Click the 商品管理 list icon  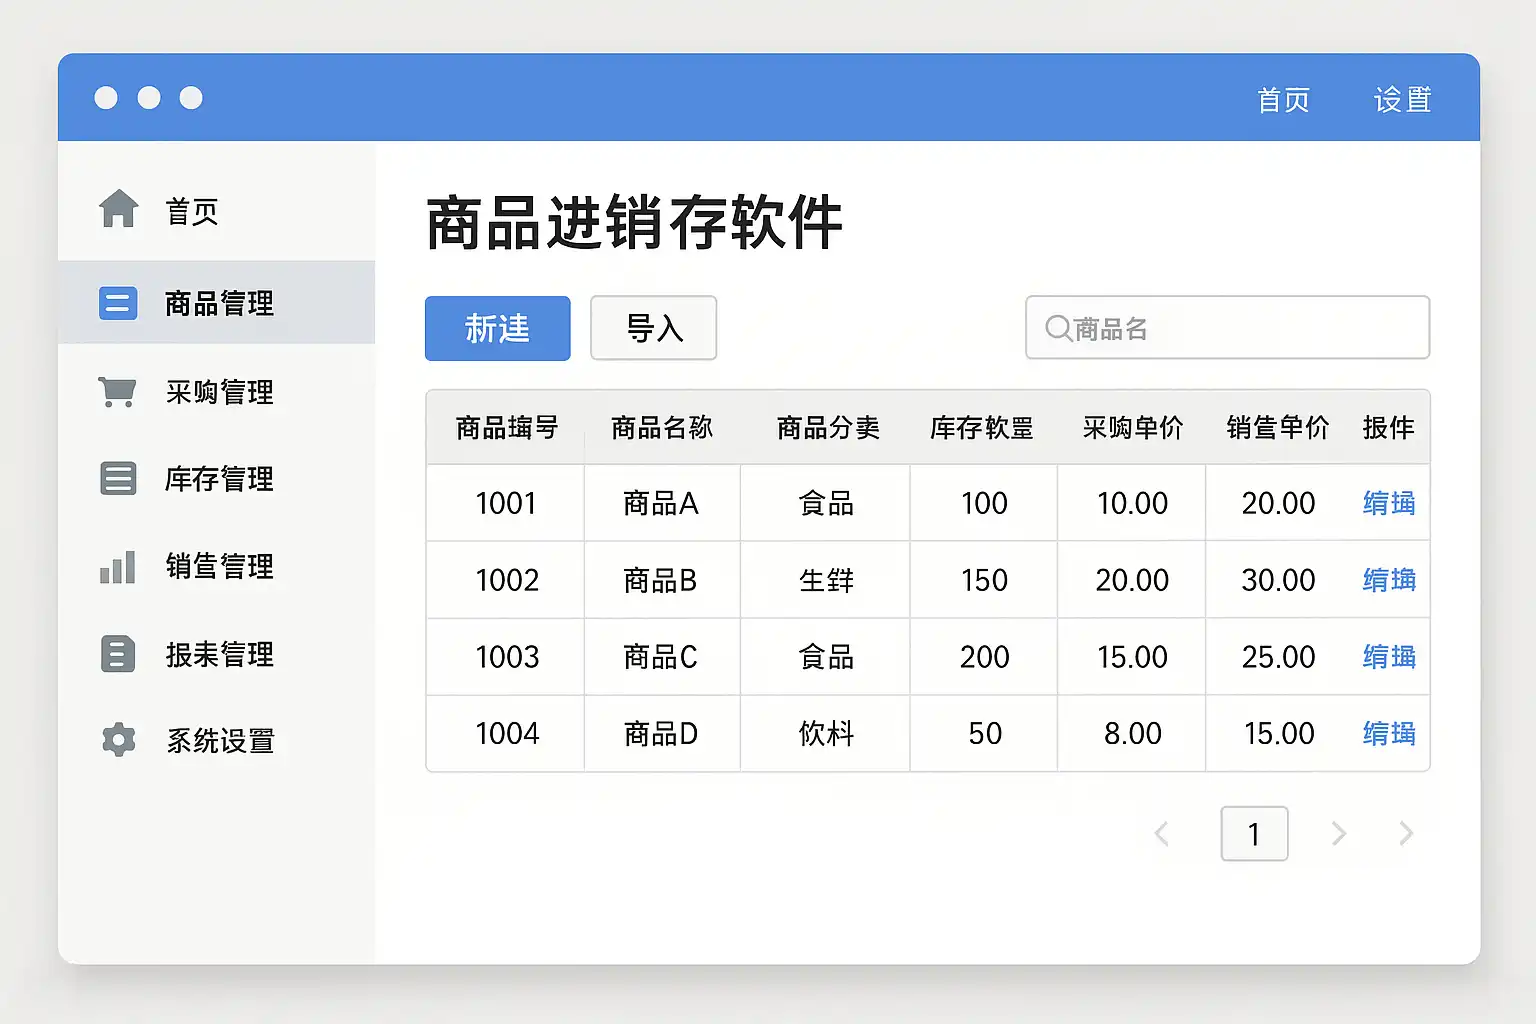[118, 303]
